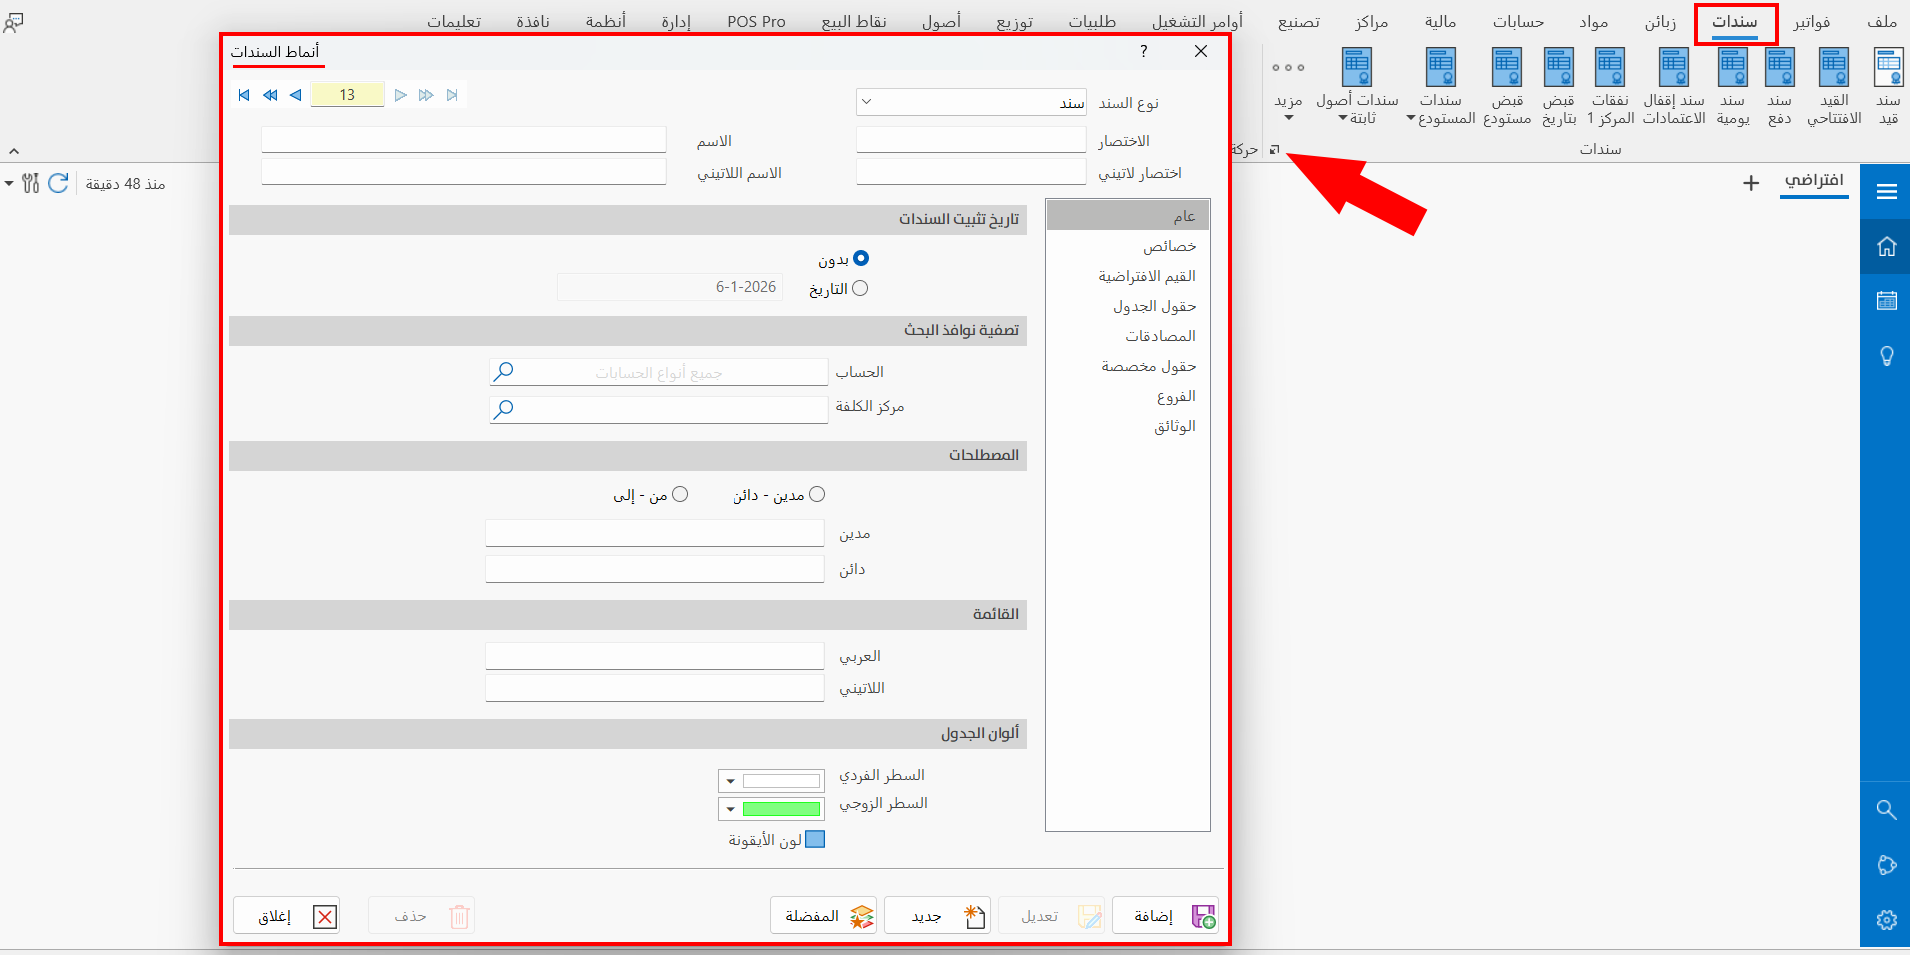Open the قبض بتاريخ voucher icon
The height and width of the screenshot is (955, 1910).
(x=1559, y=87)
